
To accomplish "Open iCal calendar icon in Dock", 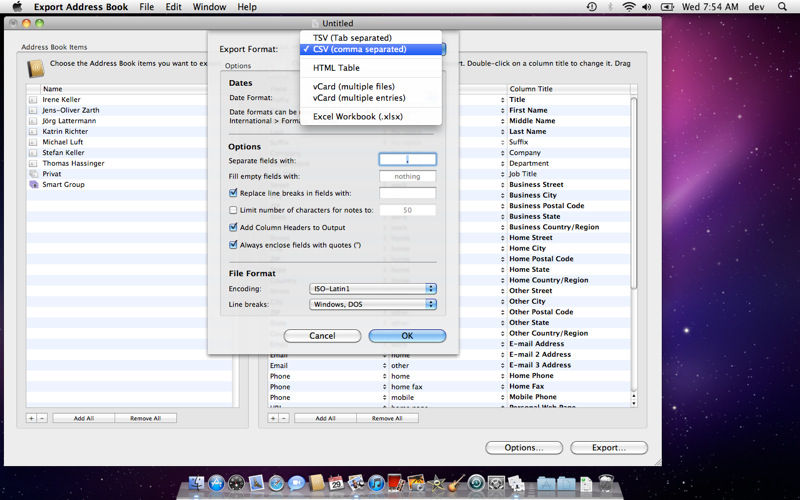I will pos(336,483).
